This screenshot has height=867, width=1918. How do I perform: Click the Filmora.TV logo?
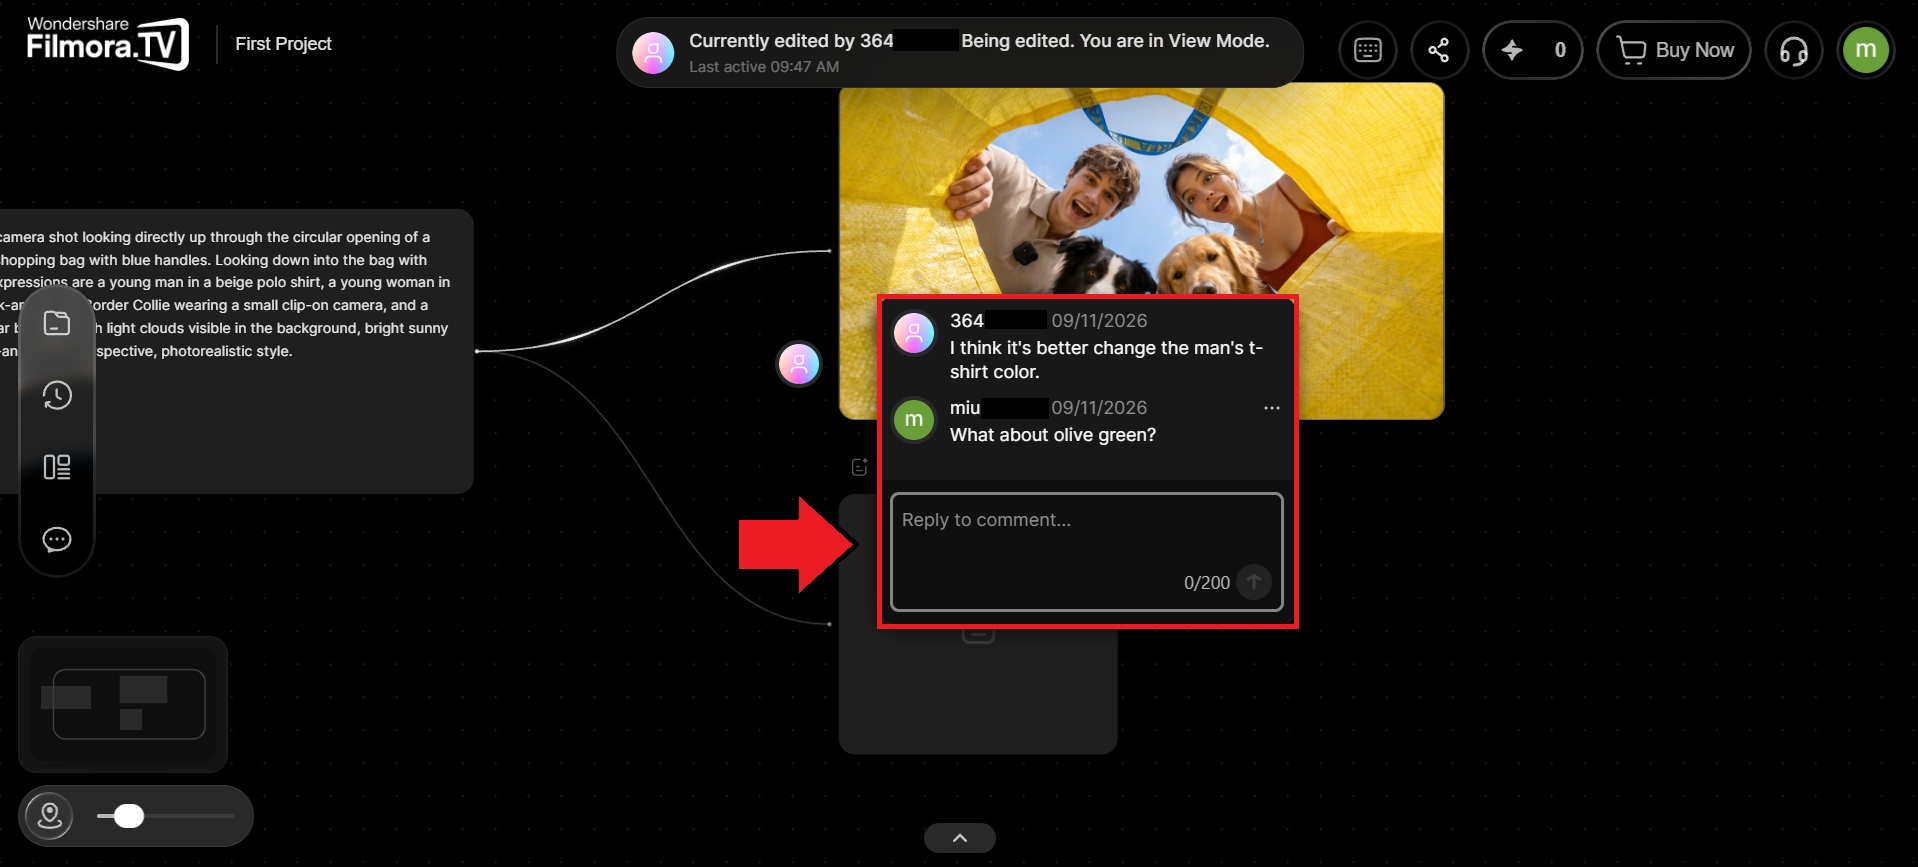coord(107,43)
